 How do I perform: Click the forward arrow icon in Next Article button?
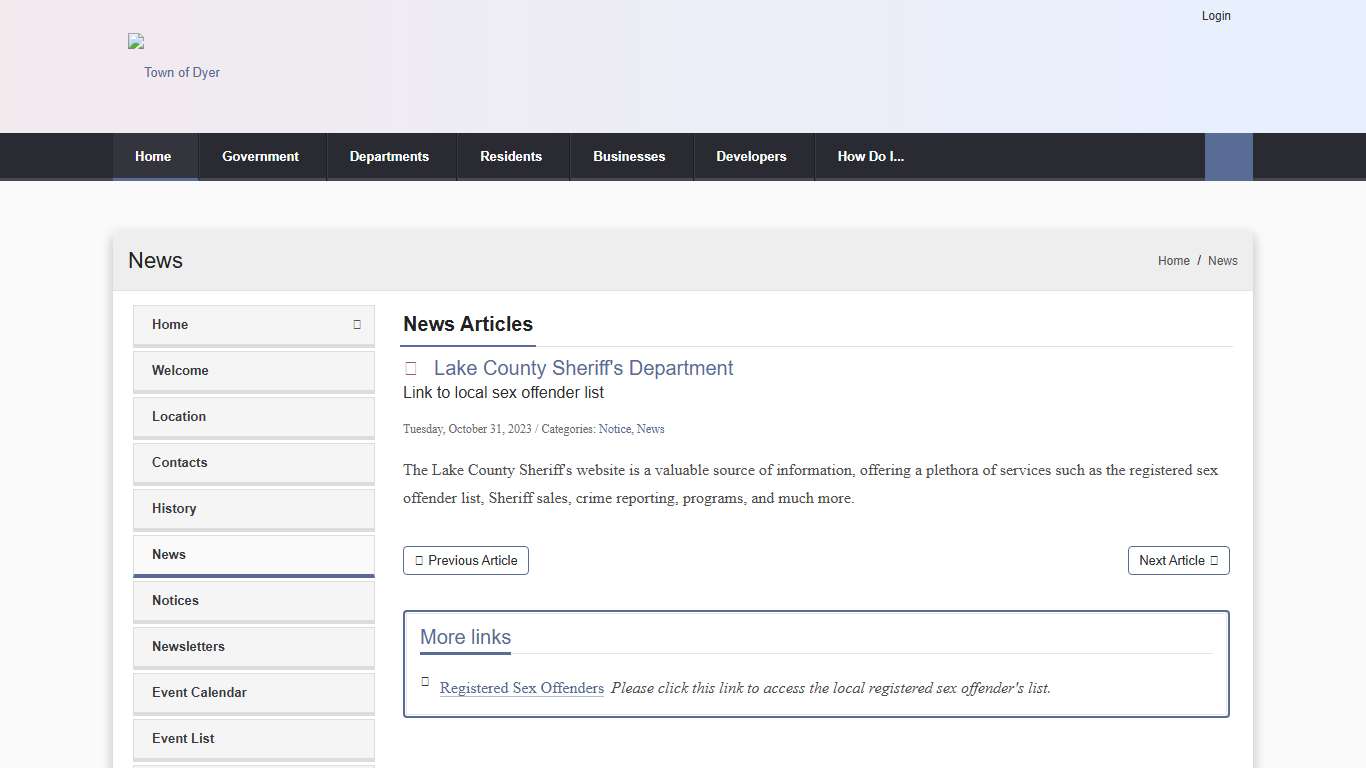(x=1215, y=560)
